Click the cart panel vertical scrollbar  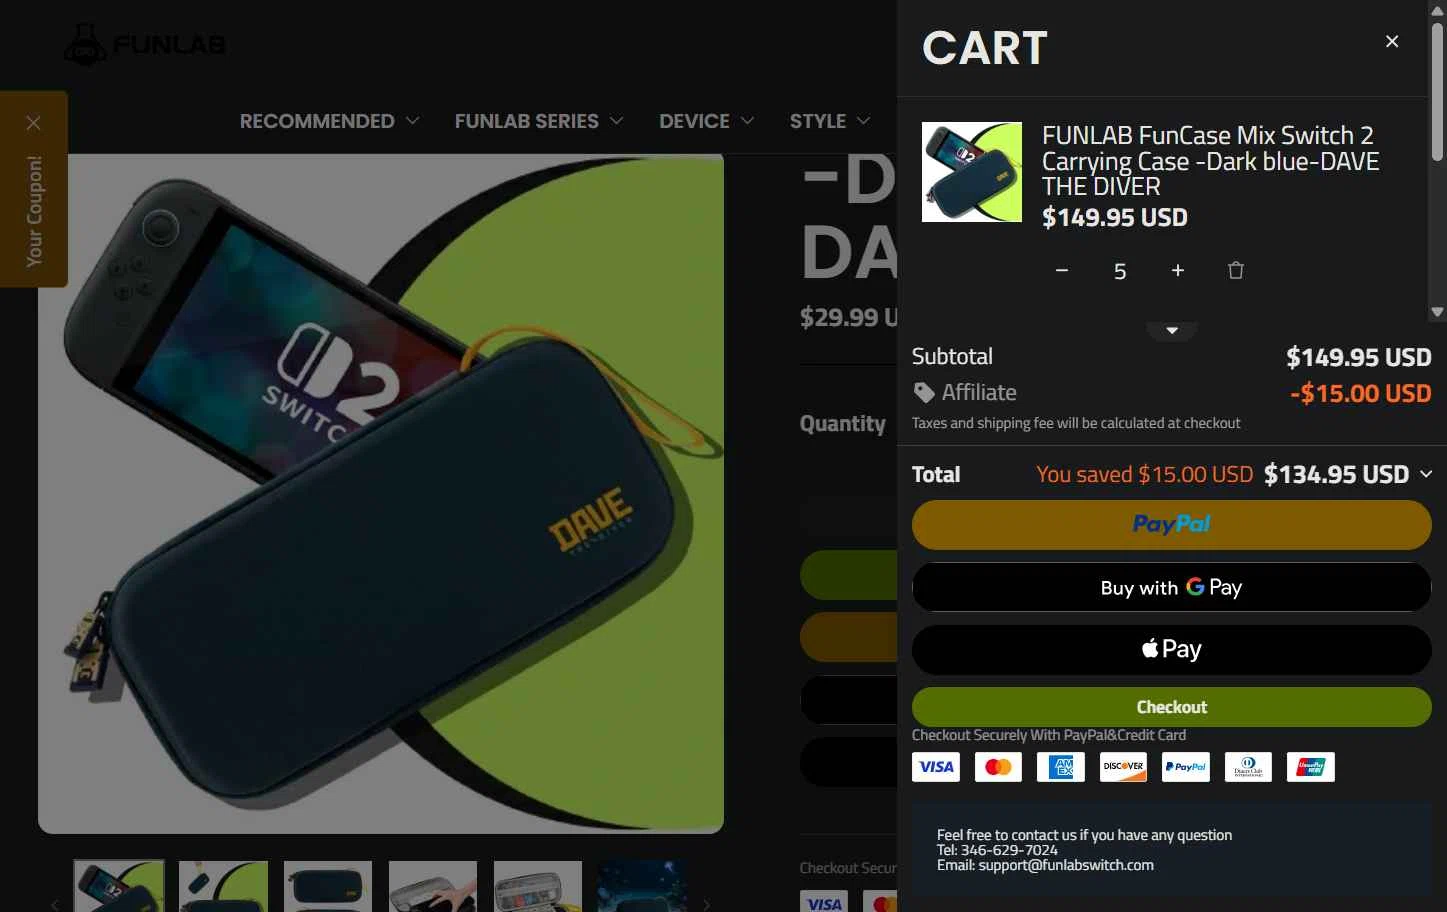1437,92
